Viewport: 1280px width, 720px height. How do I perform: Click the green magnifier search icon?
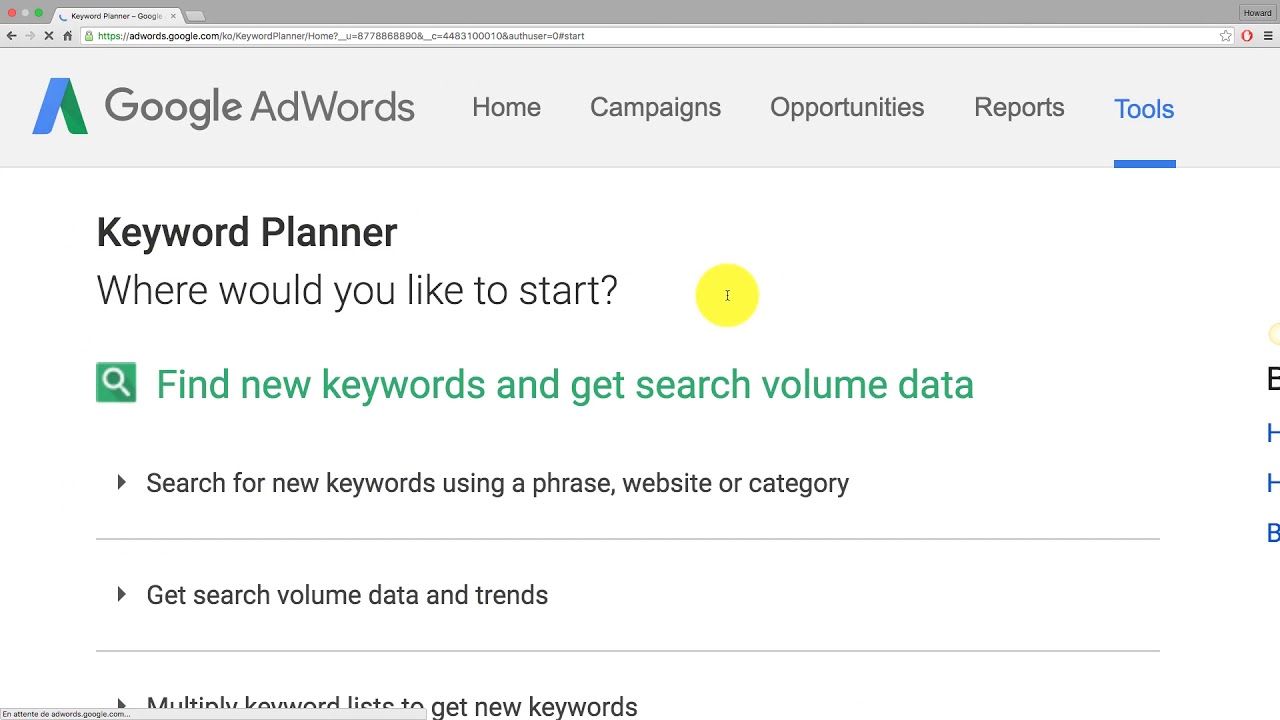[116, 383]
